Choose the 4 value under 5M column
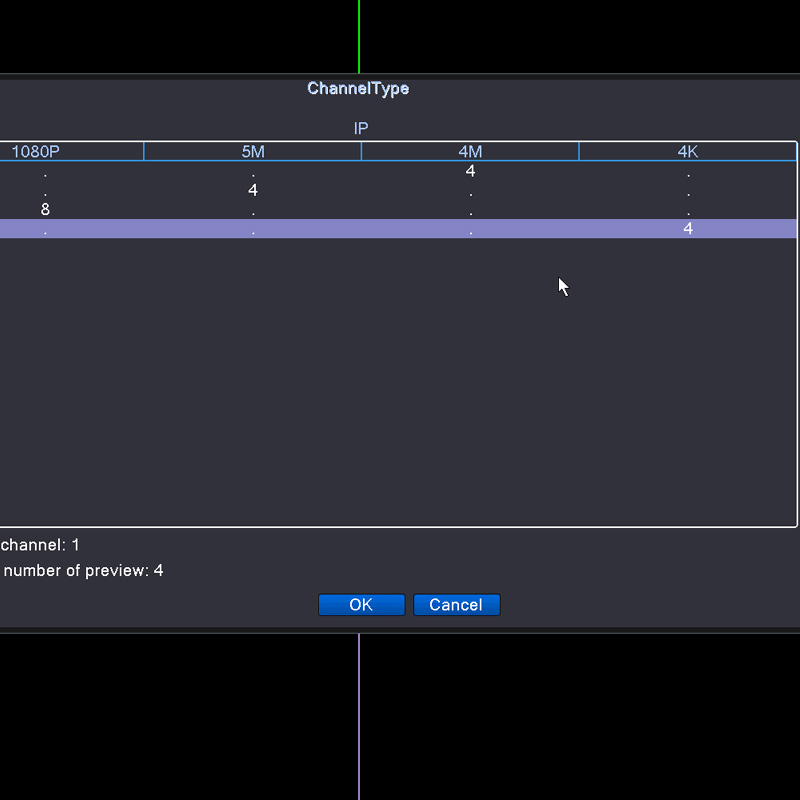800x800 pixels. [x=253, y=190]
